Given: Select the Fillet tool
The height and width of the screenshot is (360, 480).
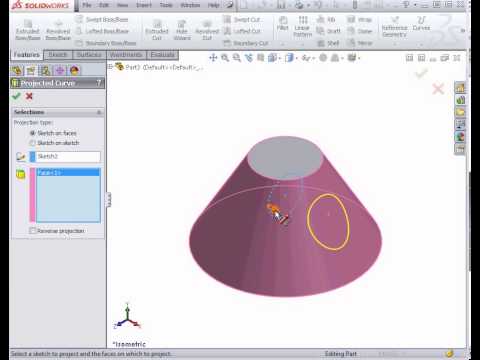Looking at the screenshot, I should point(283,23).
